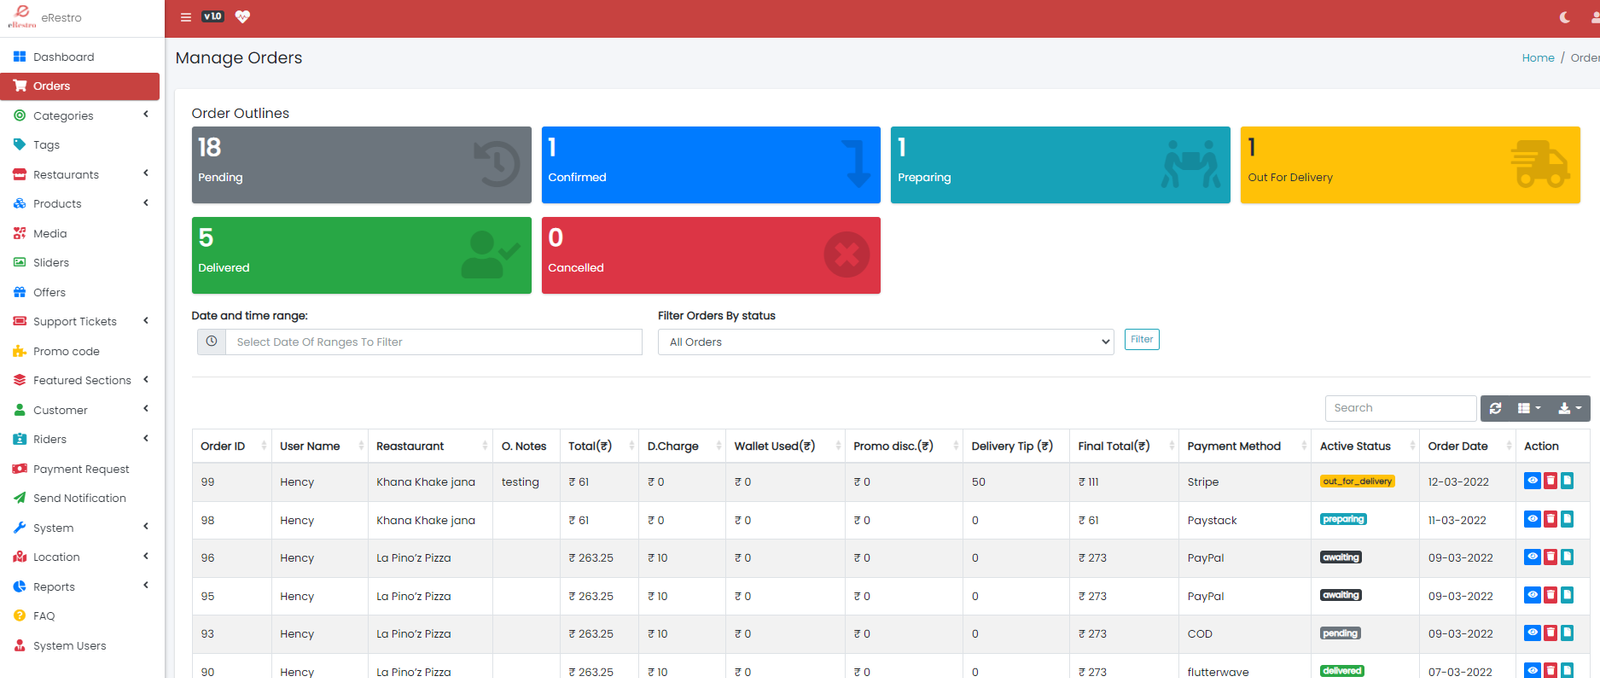Switch to dark mode with moon icon
The width and height of the screenshot is (1600, 678).
click(x=1565, y=17)
